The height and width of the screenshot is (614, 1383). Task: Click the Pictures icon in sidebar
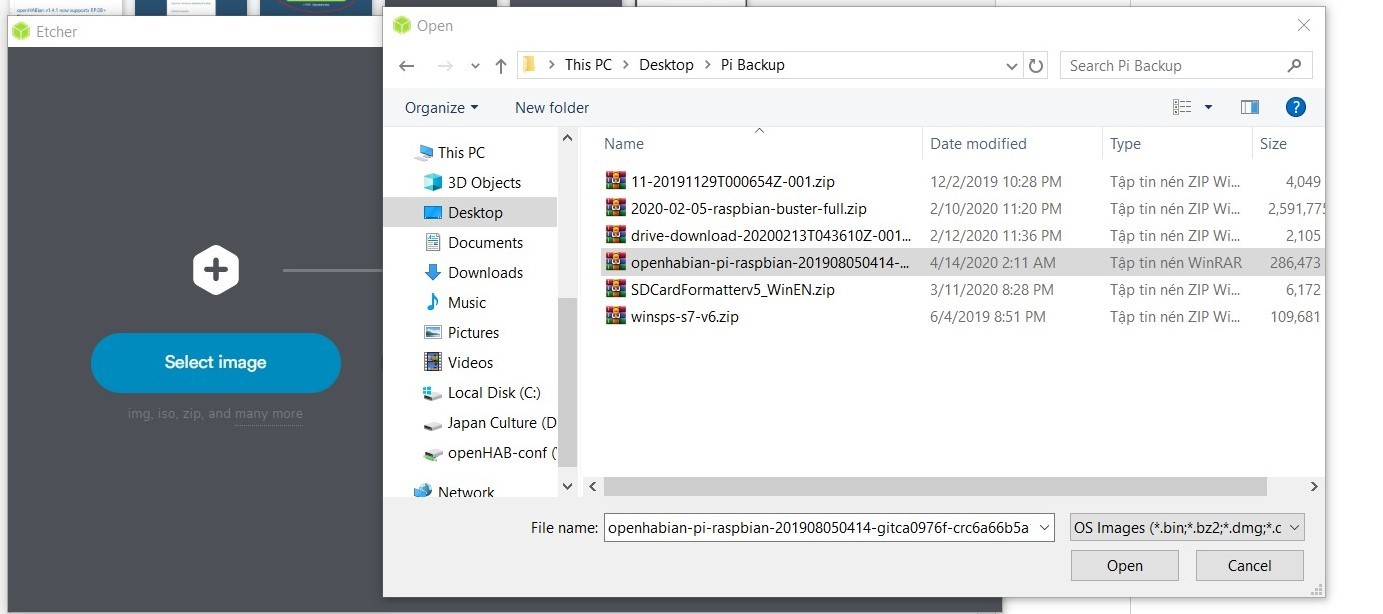[x=433, y=332]
